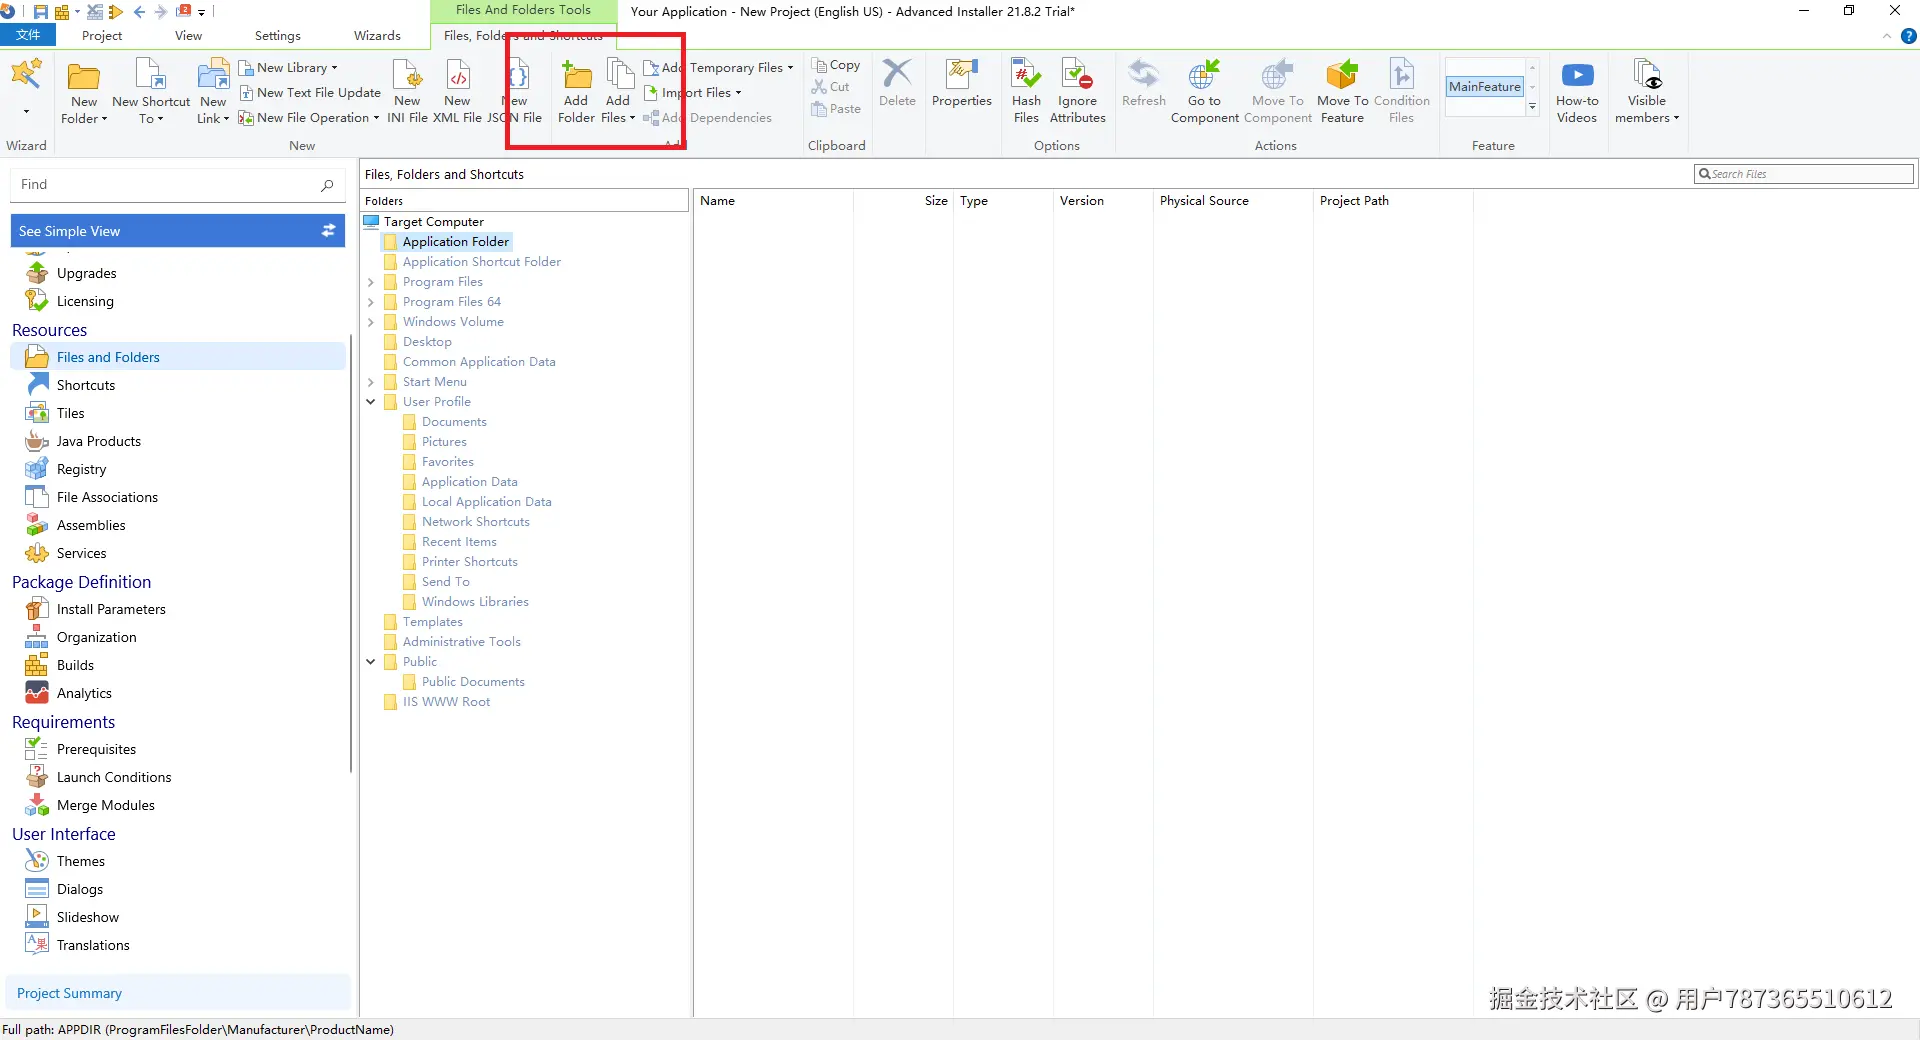
Task: Expand the Program Files folder node
Action: click(371, 282)
